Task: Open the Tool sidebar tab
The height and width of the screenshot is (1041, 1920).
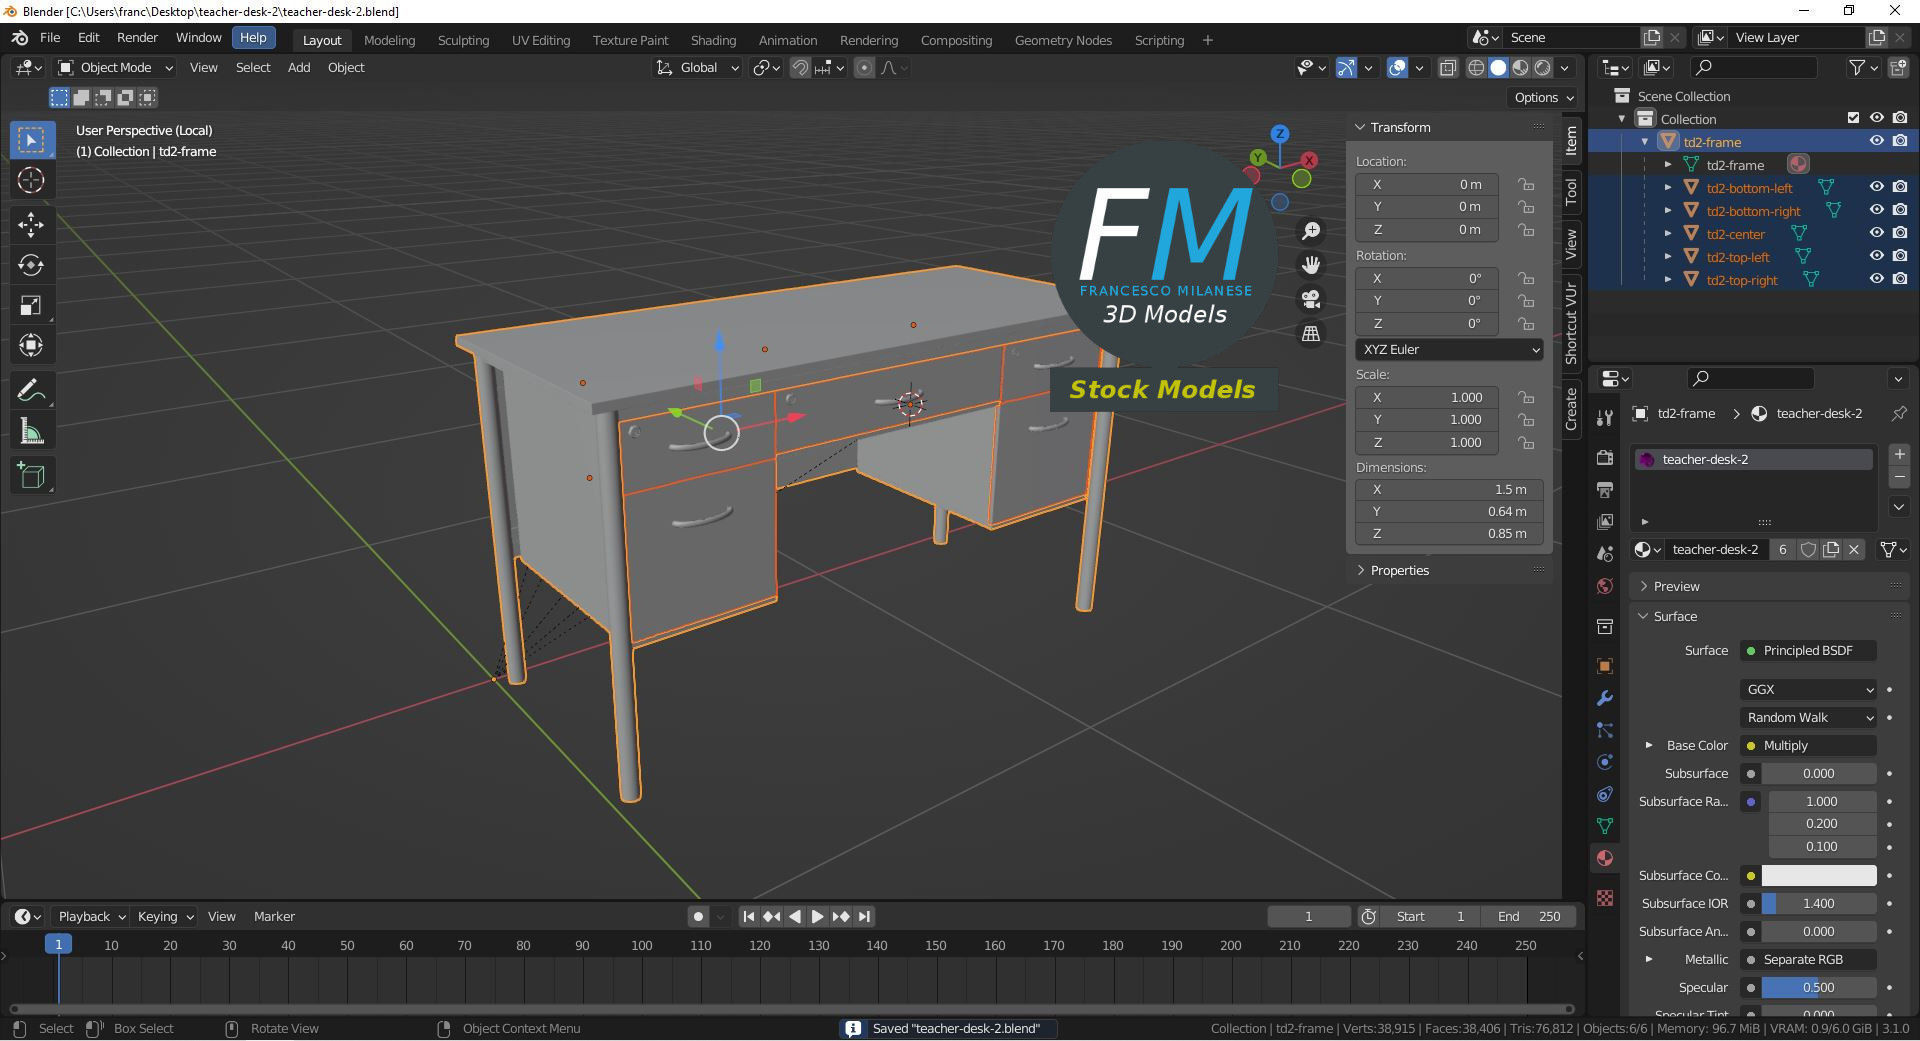Action: 1571,191
